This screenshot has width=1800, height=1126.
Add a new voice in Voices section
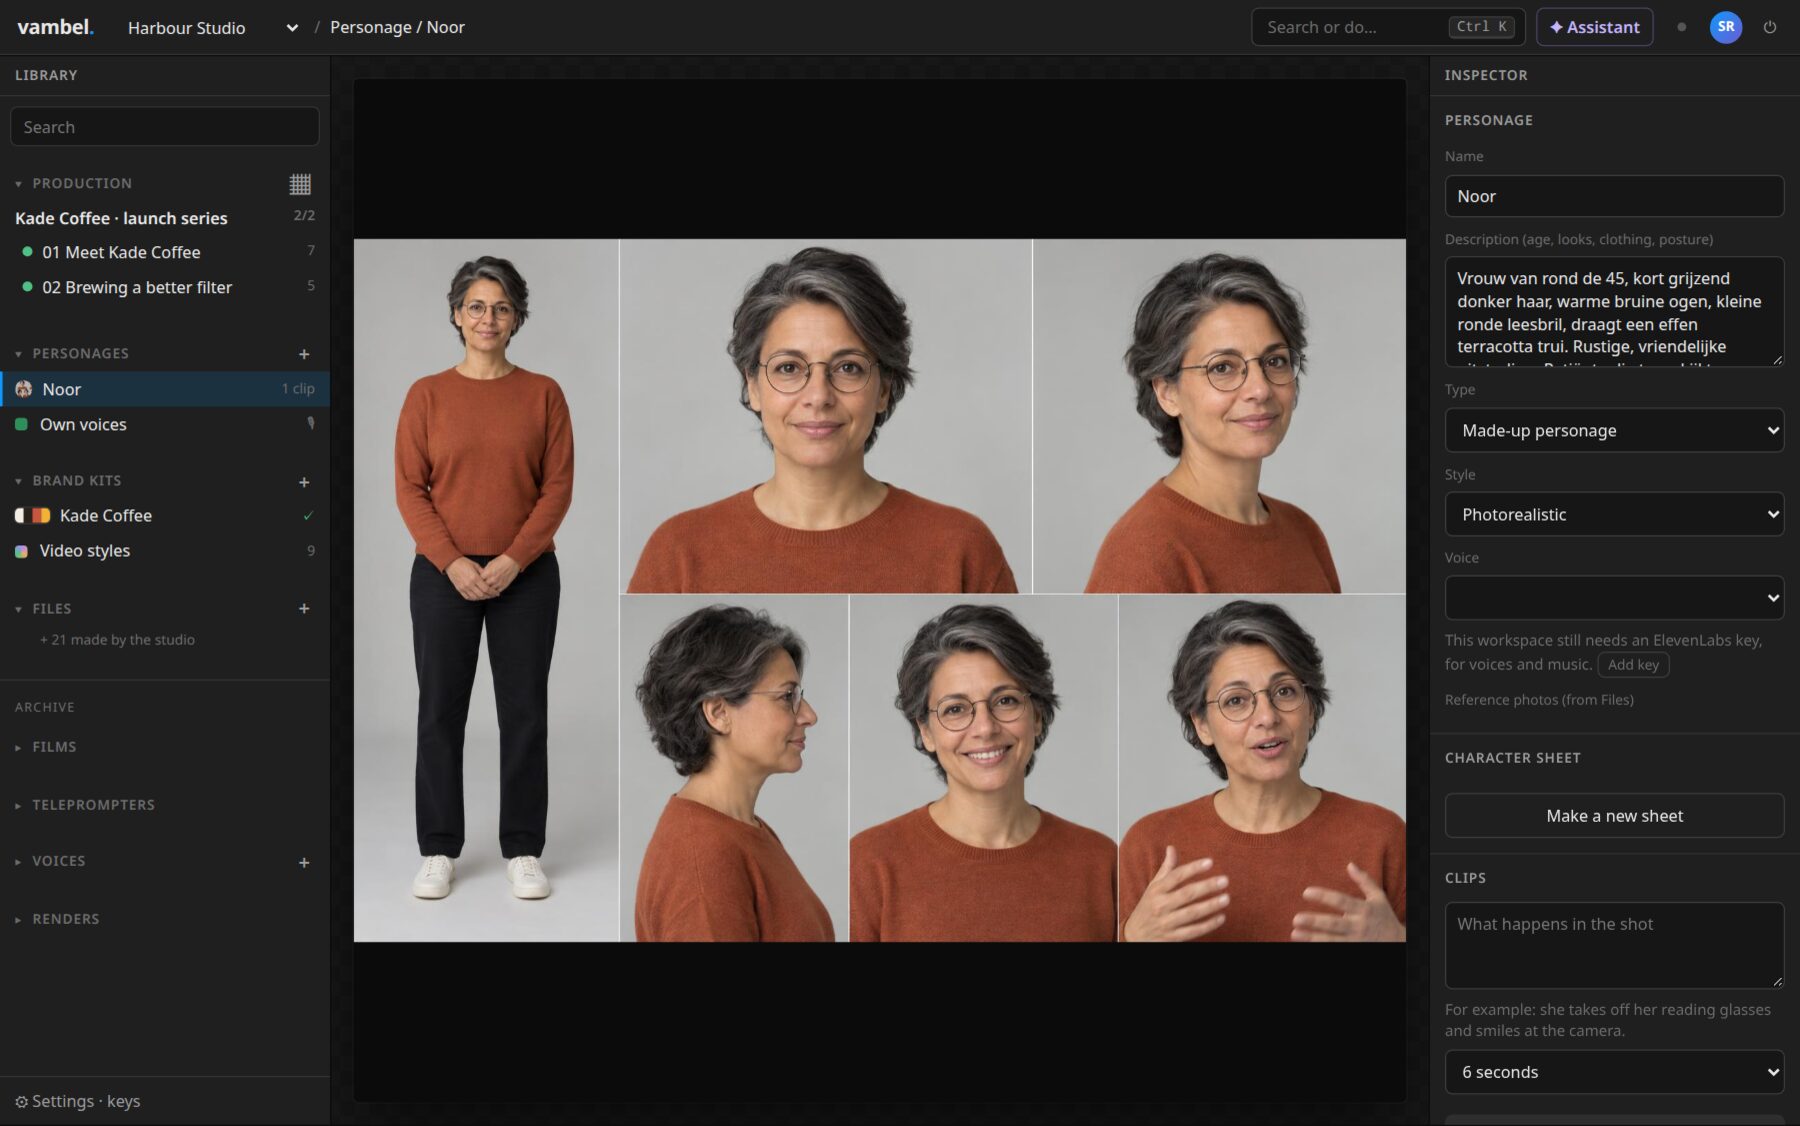click(304, 862)
